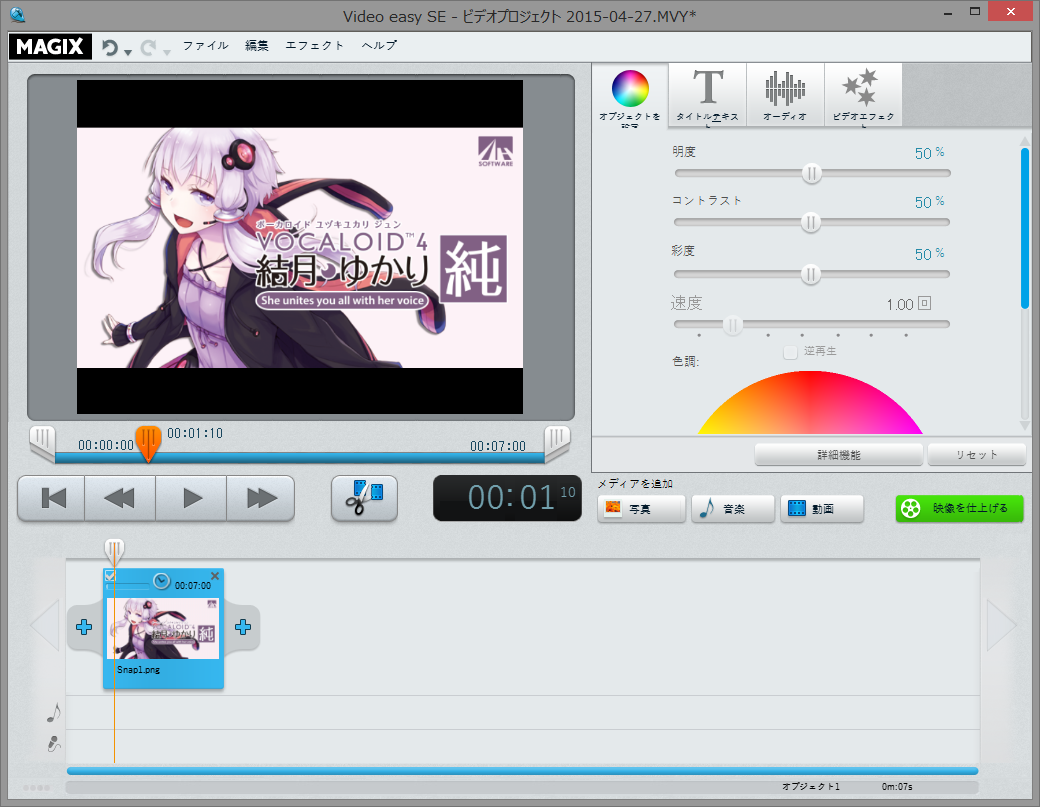1040x807 pixels.
Task: Click the fast forward button
Action: click(261, 498)
